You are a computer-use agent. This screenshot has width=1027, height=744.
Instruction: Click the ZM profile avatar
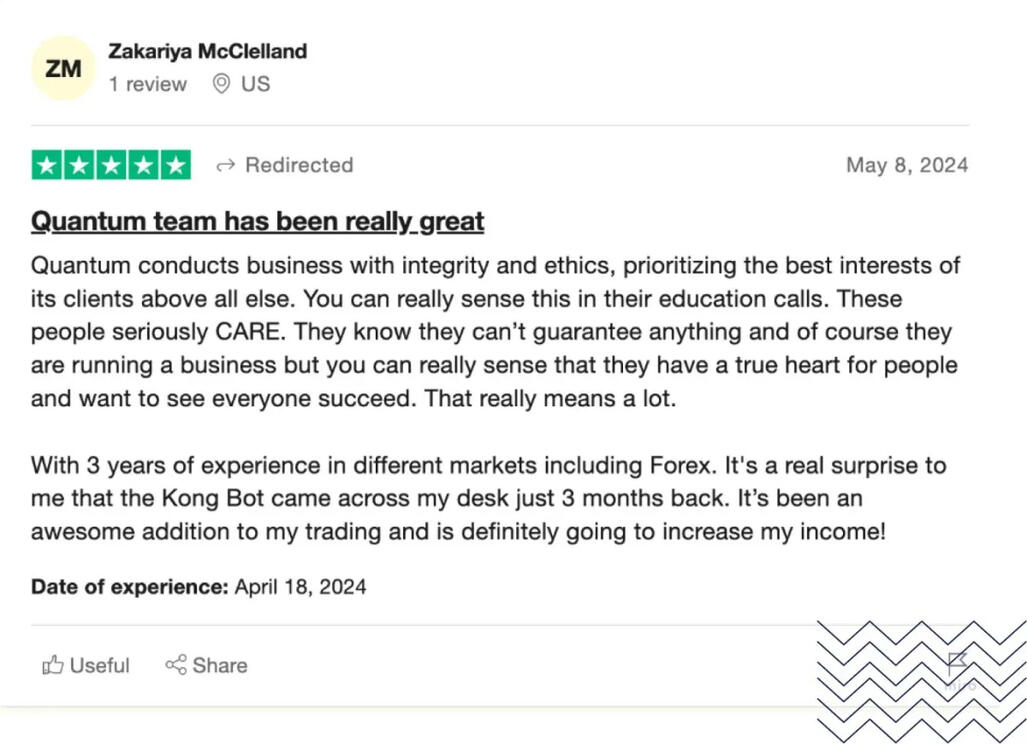pyautogui.click(x=63, y=69)
